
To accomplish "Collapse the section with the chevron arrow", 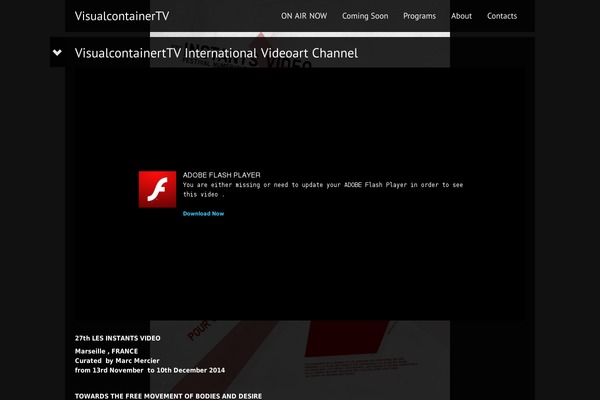I will tap(57, 52).
